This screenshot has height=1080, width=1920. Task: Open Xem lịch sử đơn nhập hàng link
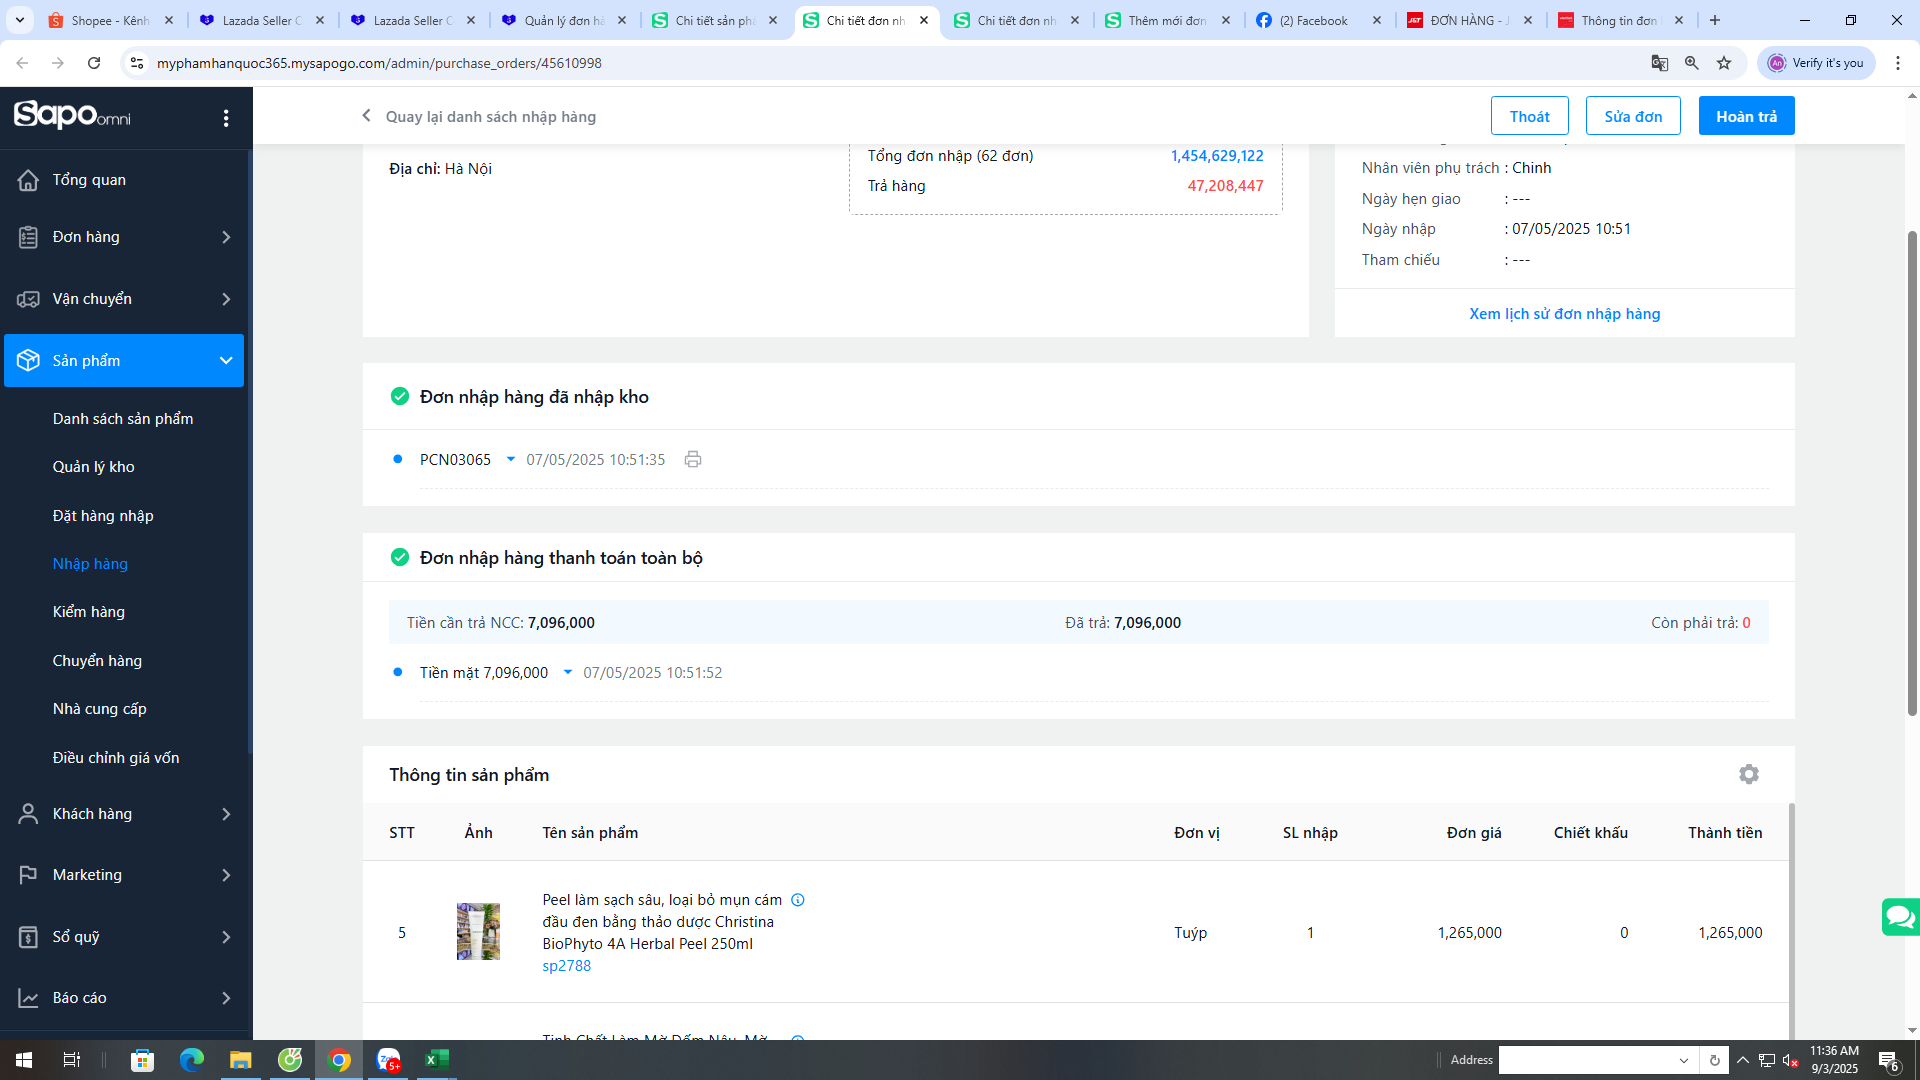click(1564, 314)
